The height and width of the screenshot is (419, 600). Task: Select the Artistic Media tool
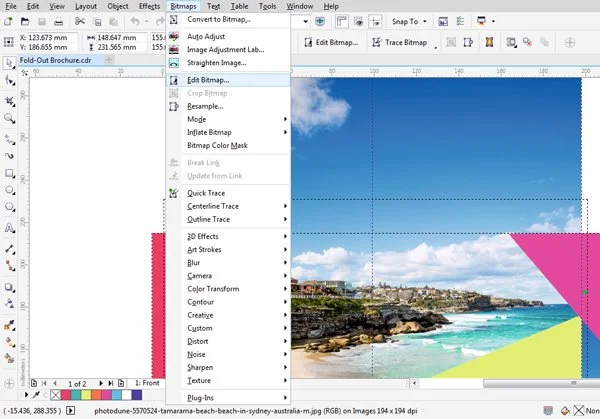point(9,156)
